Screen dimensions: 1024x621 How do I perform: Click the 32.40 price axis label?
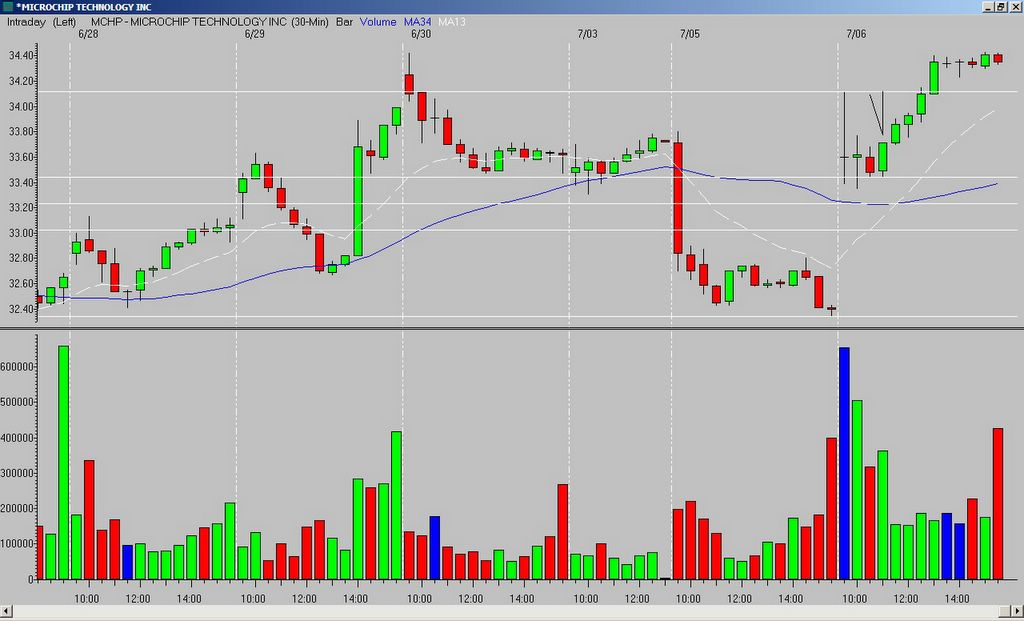(21, 309)
